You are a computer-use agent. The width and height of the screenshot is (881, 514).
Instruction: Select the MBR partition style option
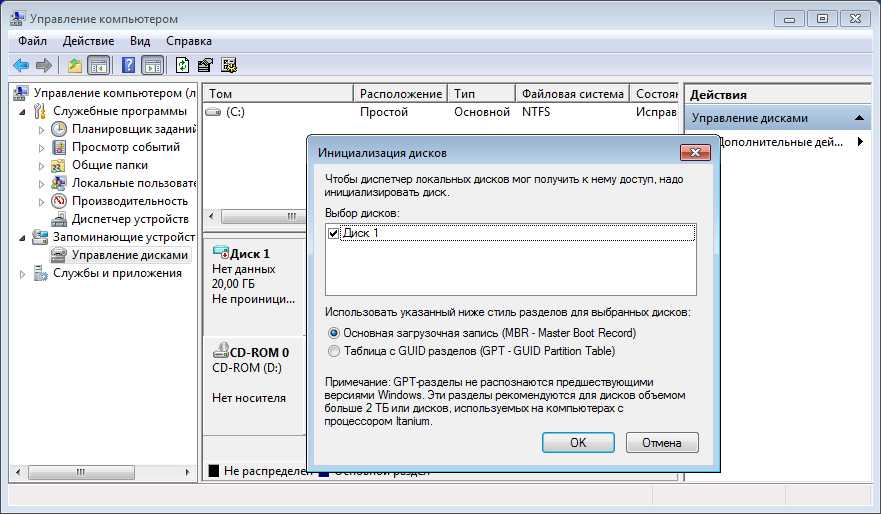coord(334,333)
